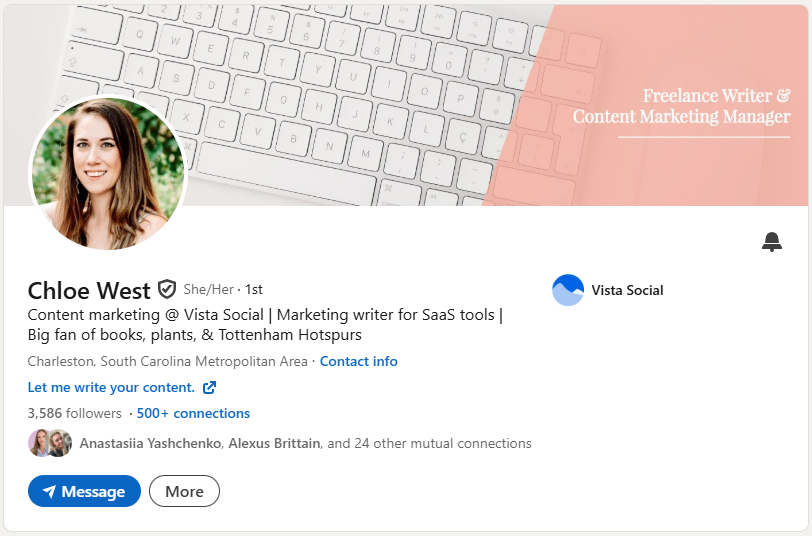Click the external link icon after 'Let me write your content.'
The image size is (812, 536).
point(209,387)
